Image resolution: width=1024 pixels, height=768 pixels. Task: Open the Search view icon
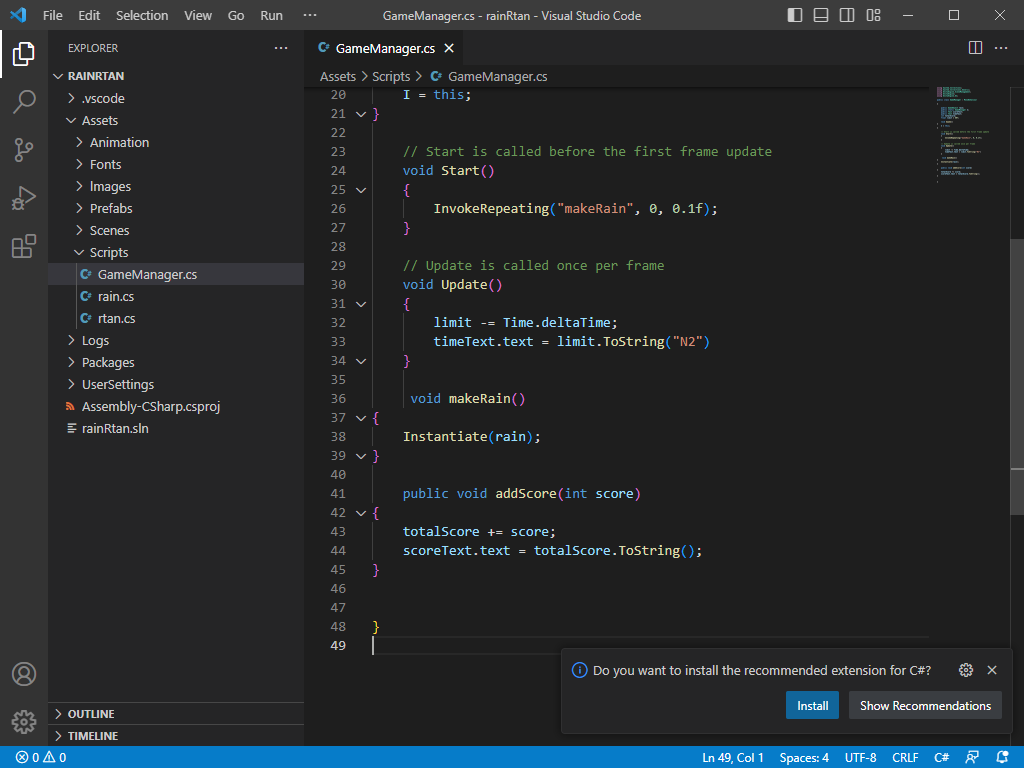(24, 102)
